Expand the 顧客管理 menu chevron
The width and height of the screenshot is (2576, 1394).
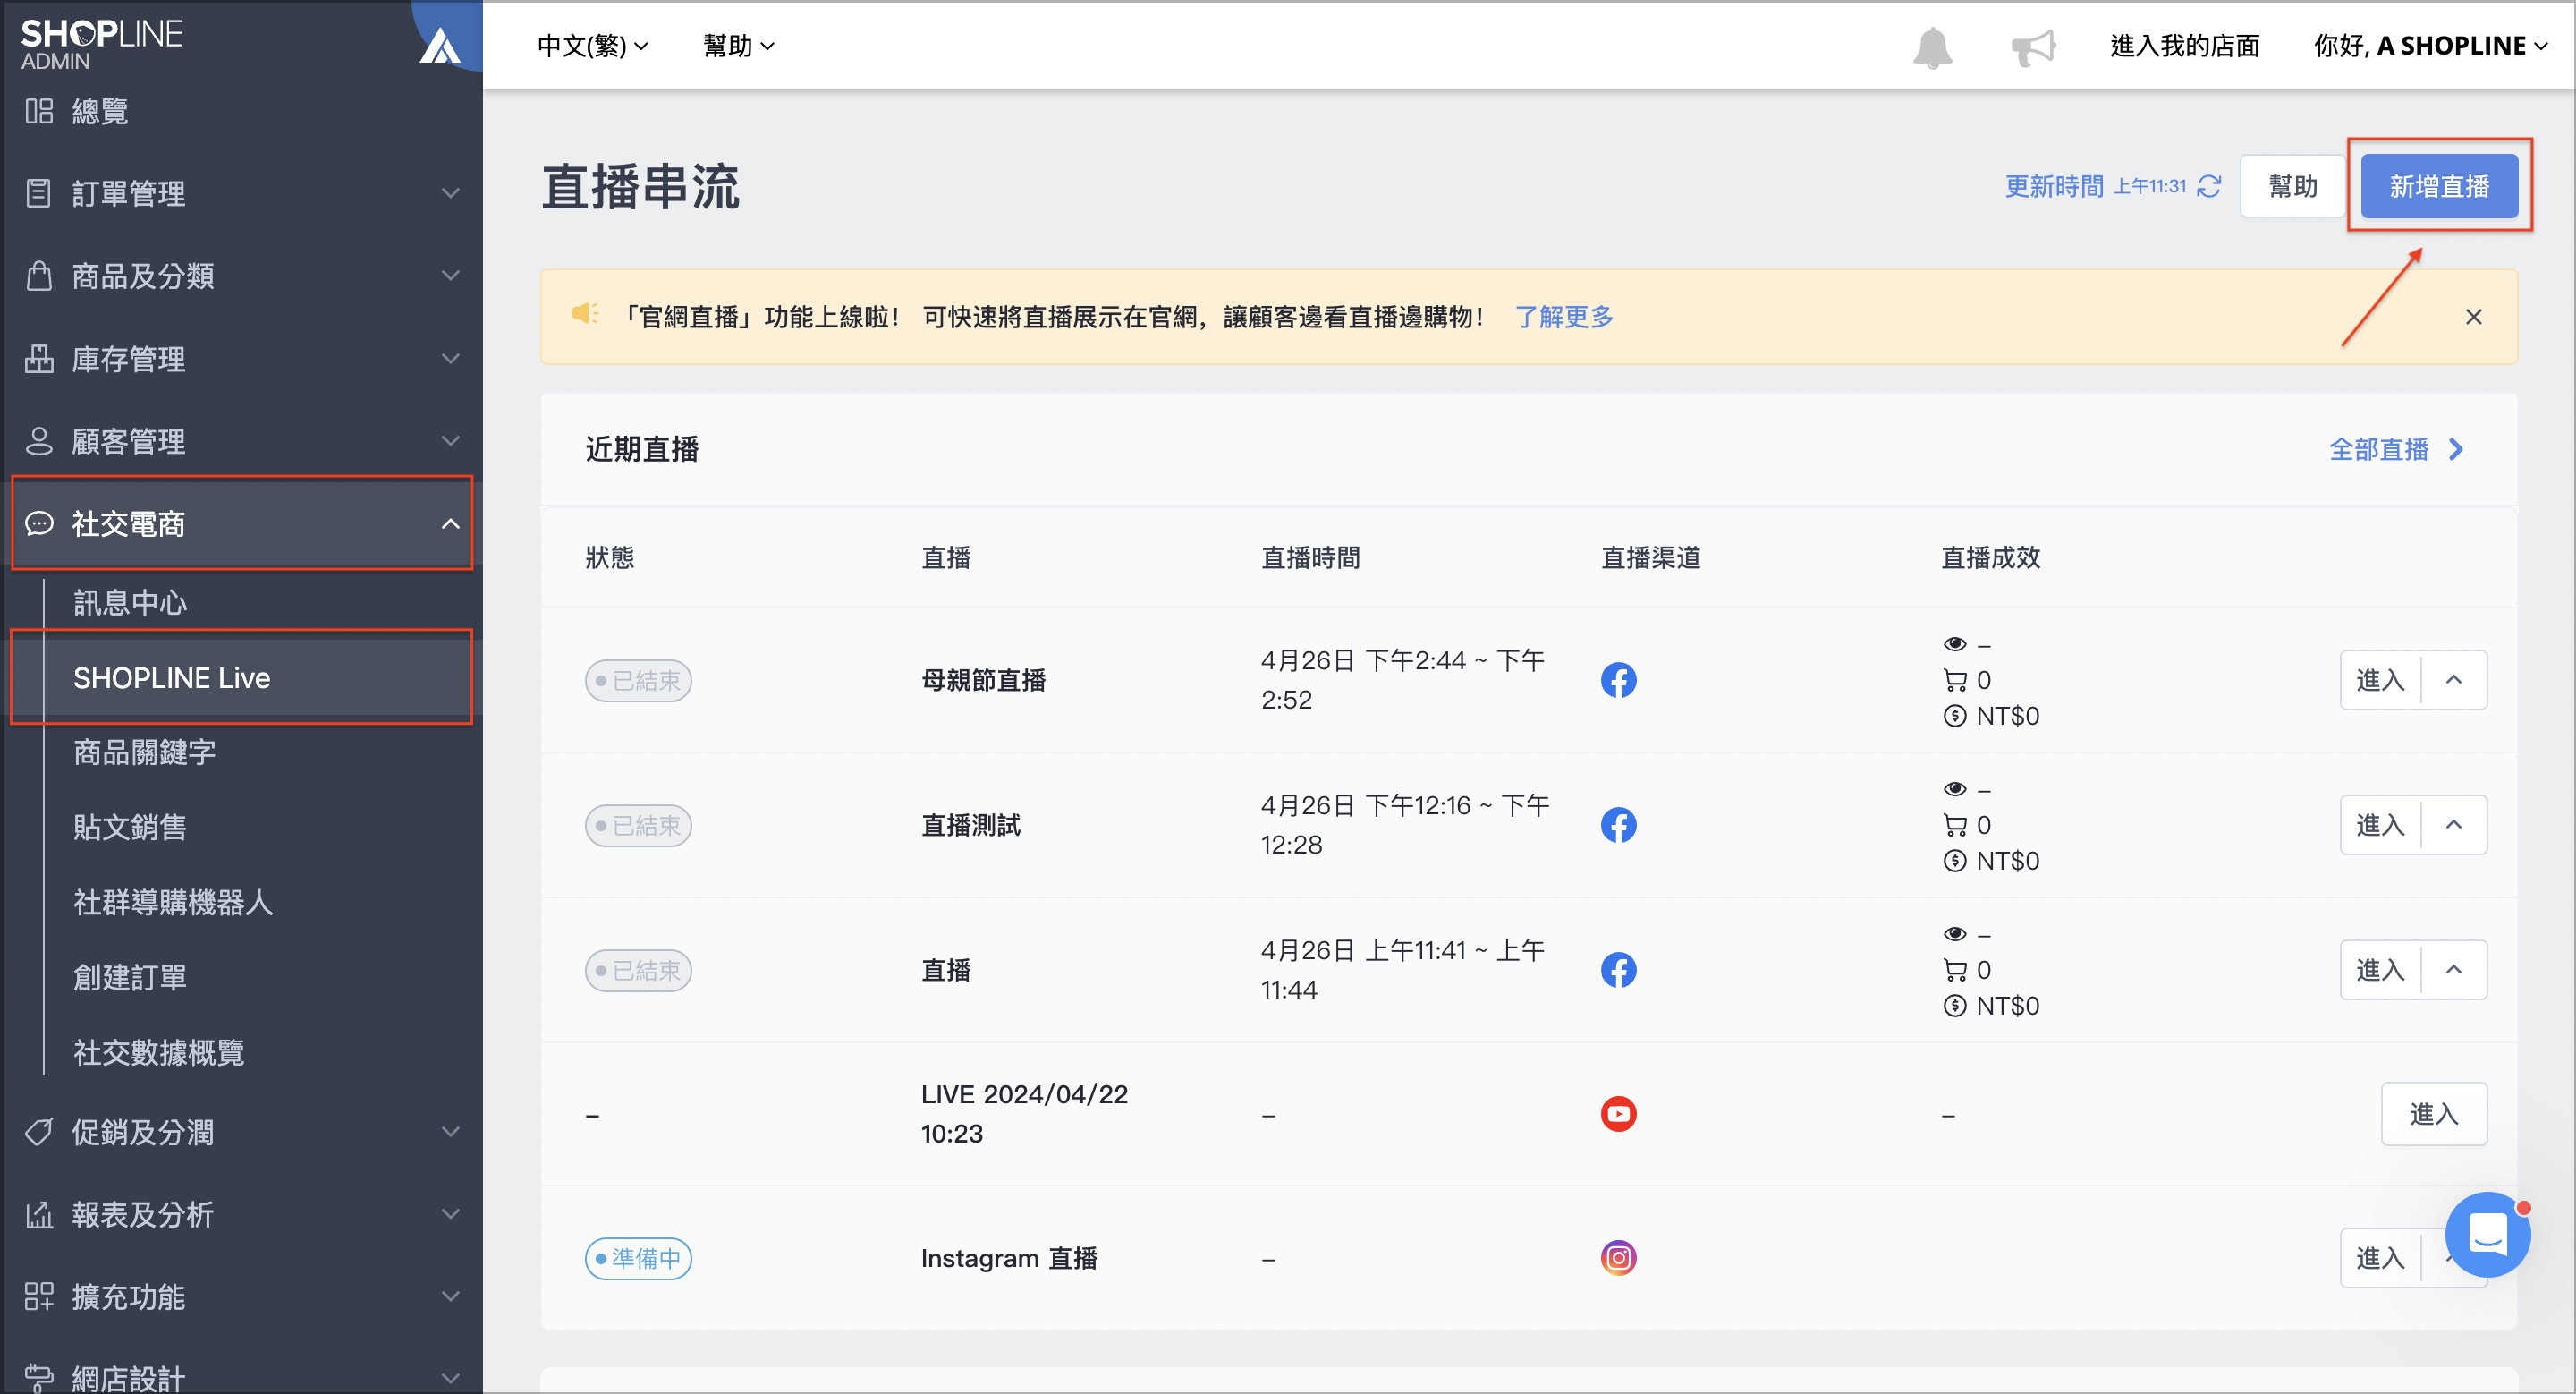tap(451, 441)
